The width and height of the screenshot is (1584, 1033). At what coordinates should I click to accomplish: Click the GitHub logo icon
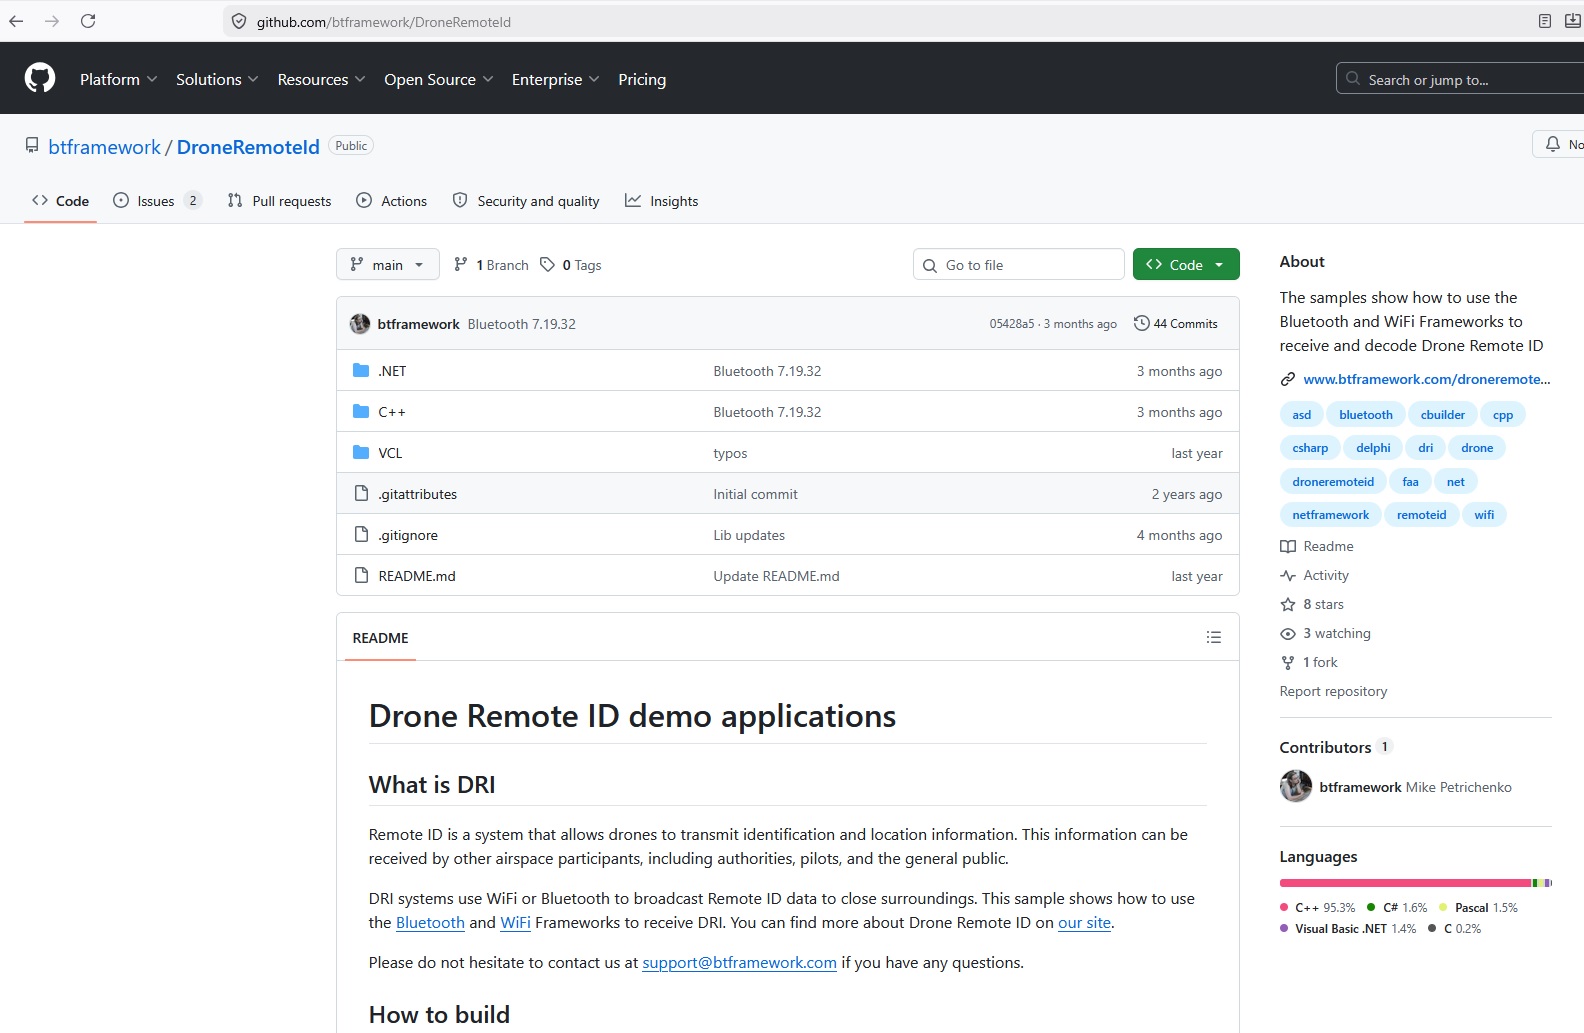coord(40,78)
